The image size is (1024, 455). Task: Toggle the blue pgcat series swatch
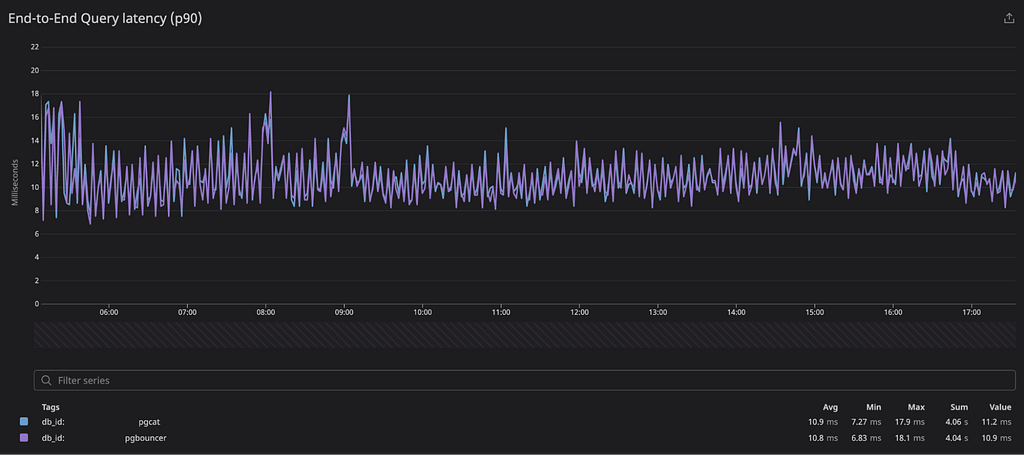24,422
